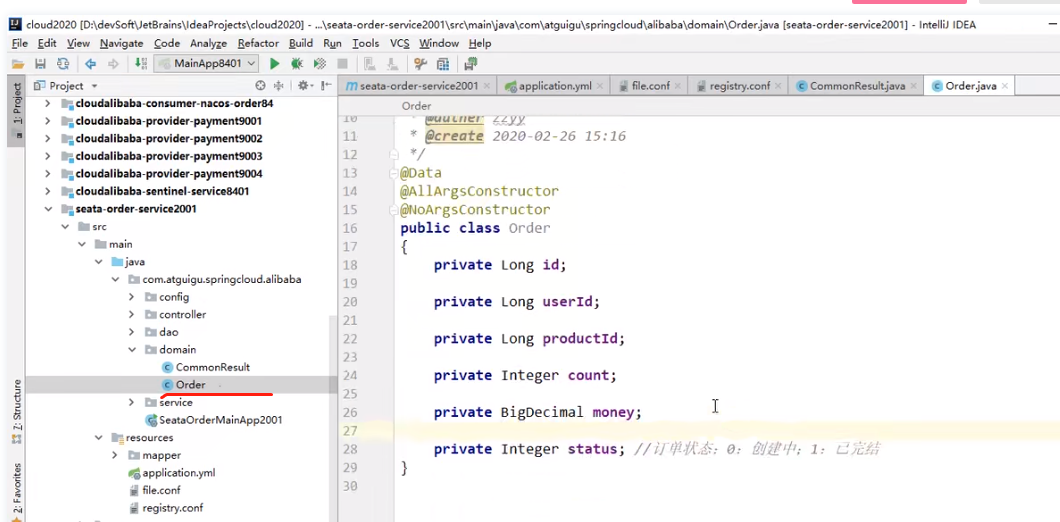
Task: Open the Navigate menu
Action: pyautogui.click(x=122, y=43)
